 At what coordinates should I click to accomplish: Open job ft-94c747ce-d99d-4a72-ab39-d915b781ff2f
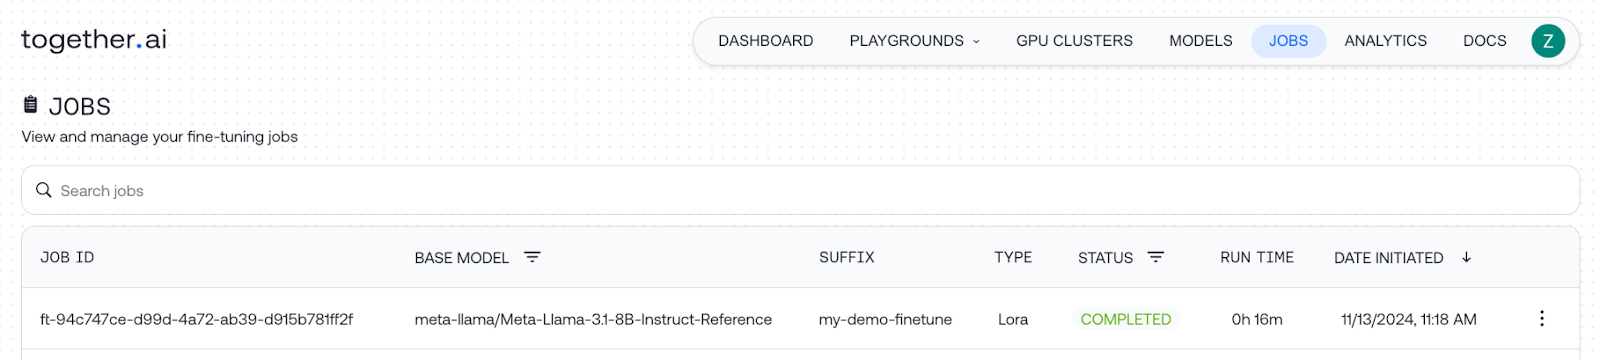(196, 319)
